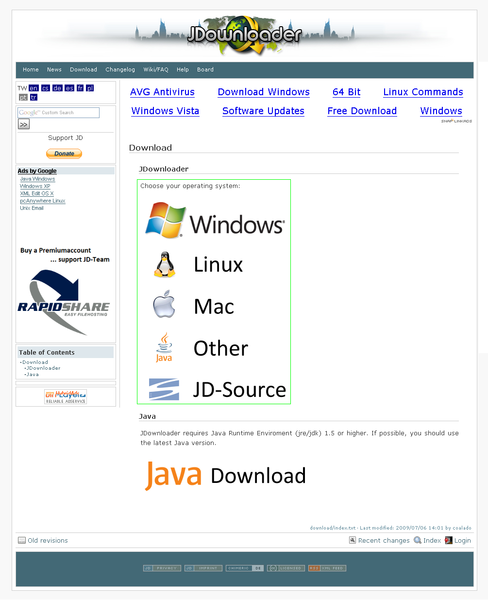Open the Wiki/FAQ menu item
The height and width of the screenshot is (600, 488).
tap(156, 70)
